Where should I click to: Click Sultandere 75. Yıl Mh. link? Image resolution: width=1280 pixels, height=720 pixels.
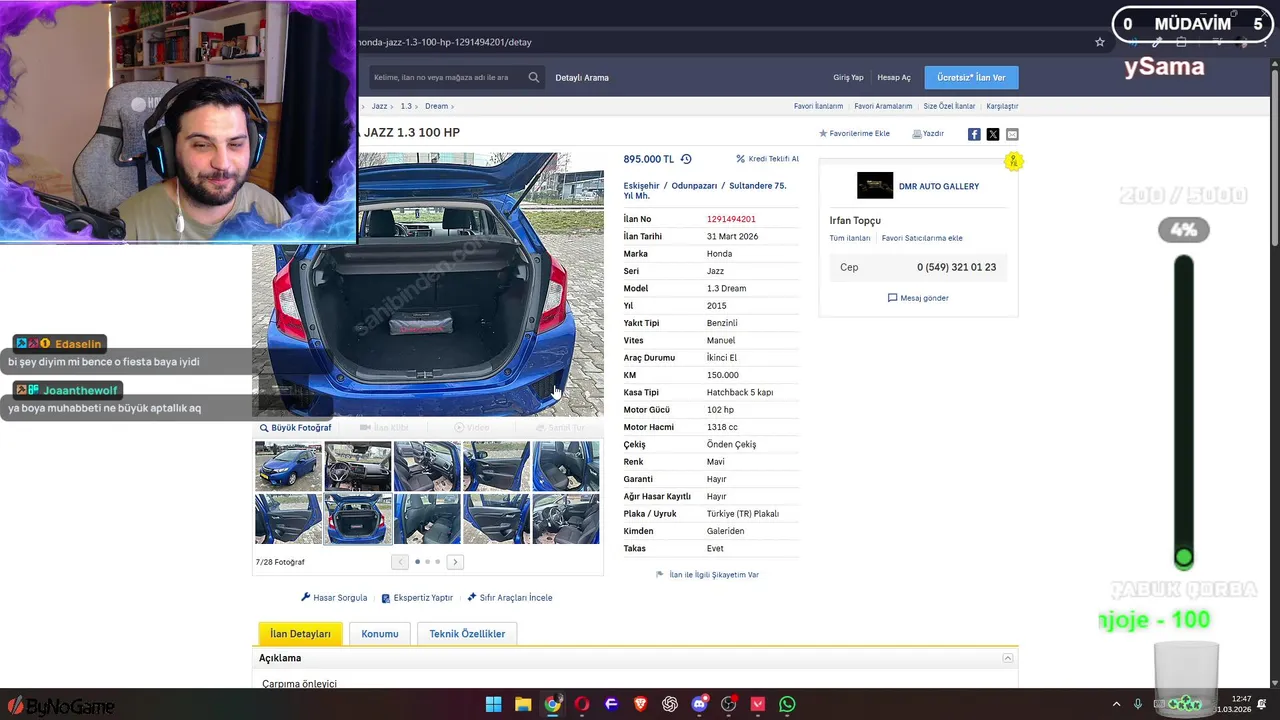tap(705, 191)
